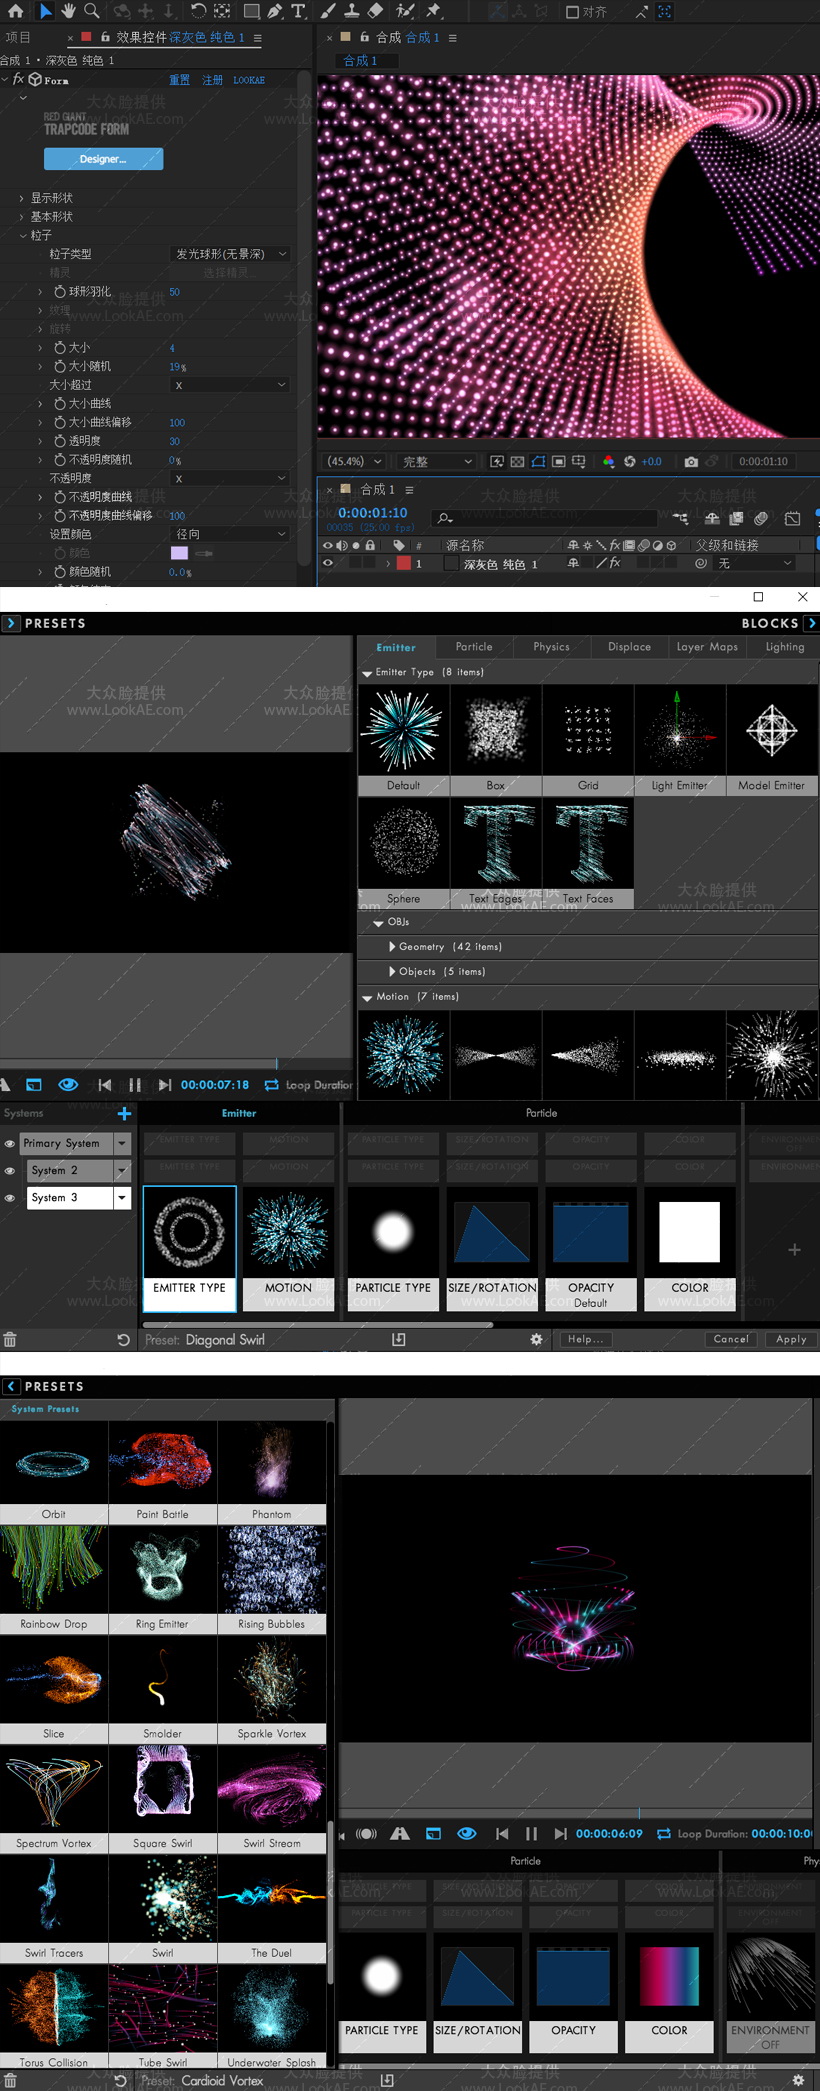Click the Designer... button

click(x=103, y=159)
